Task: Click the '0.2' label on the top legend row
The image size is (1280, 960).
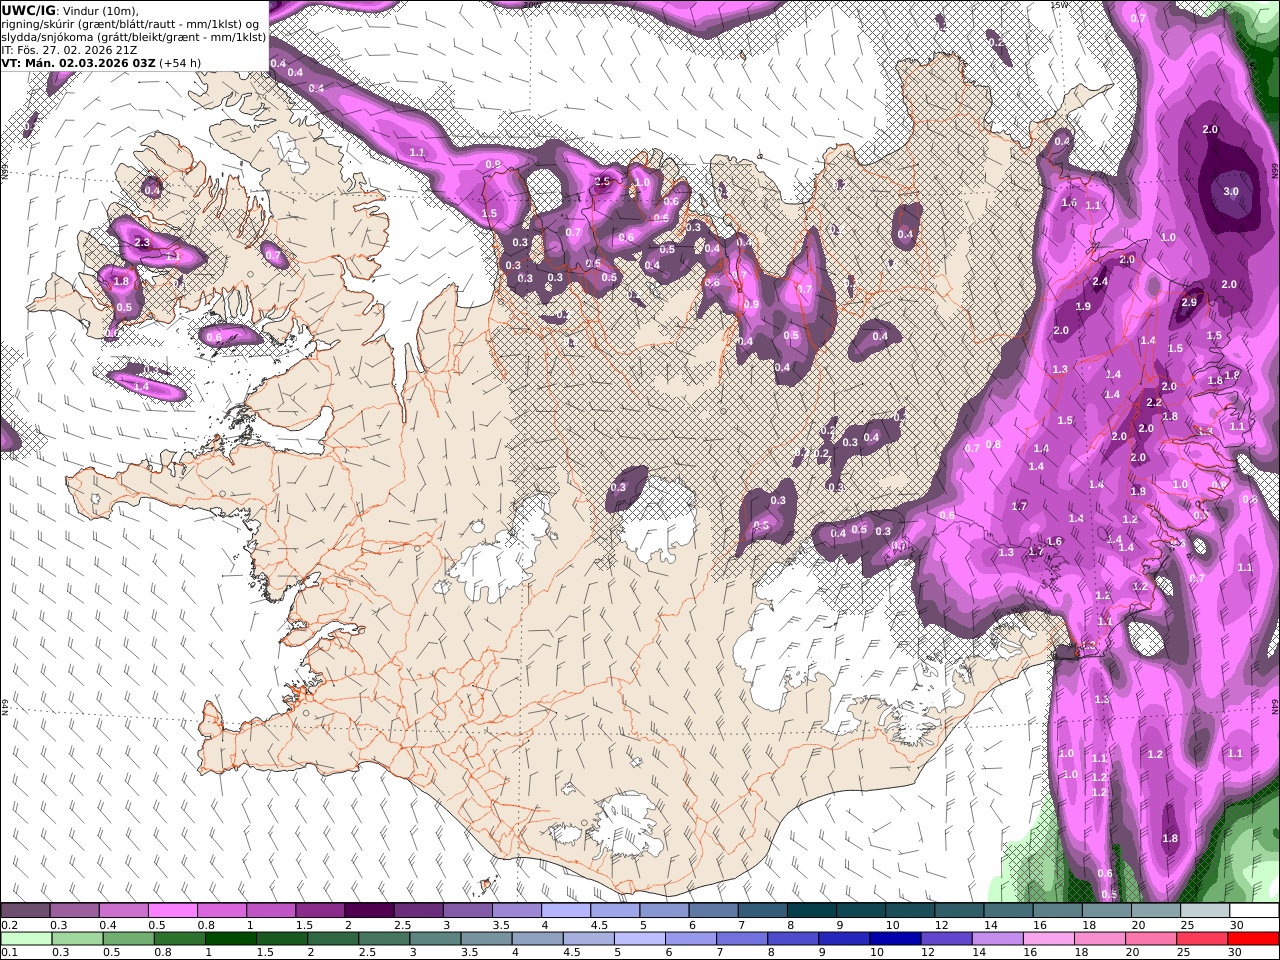Action: [x=9, y=925]
